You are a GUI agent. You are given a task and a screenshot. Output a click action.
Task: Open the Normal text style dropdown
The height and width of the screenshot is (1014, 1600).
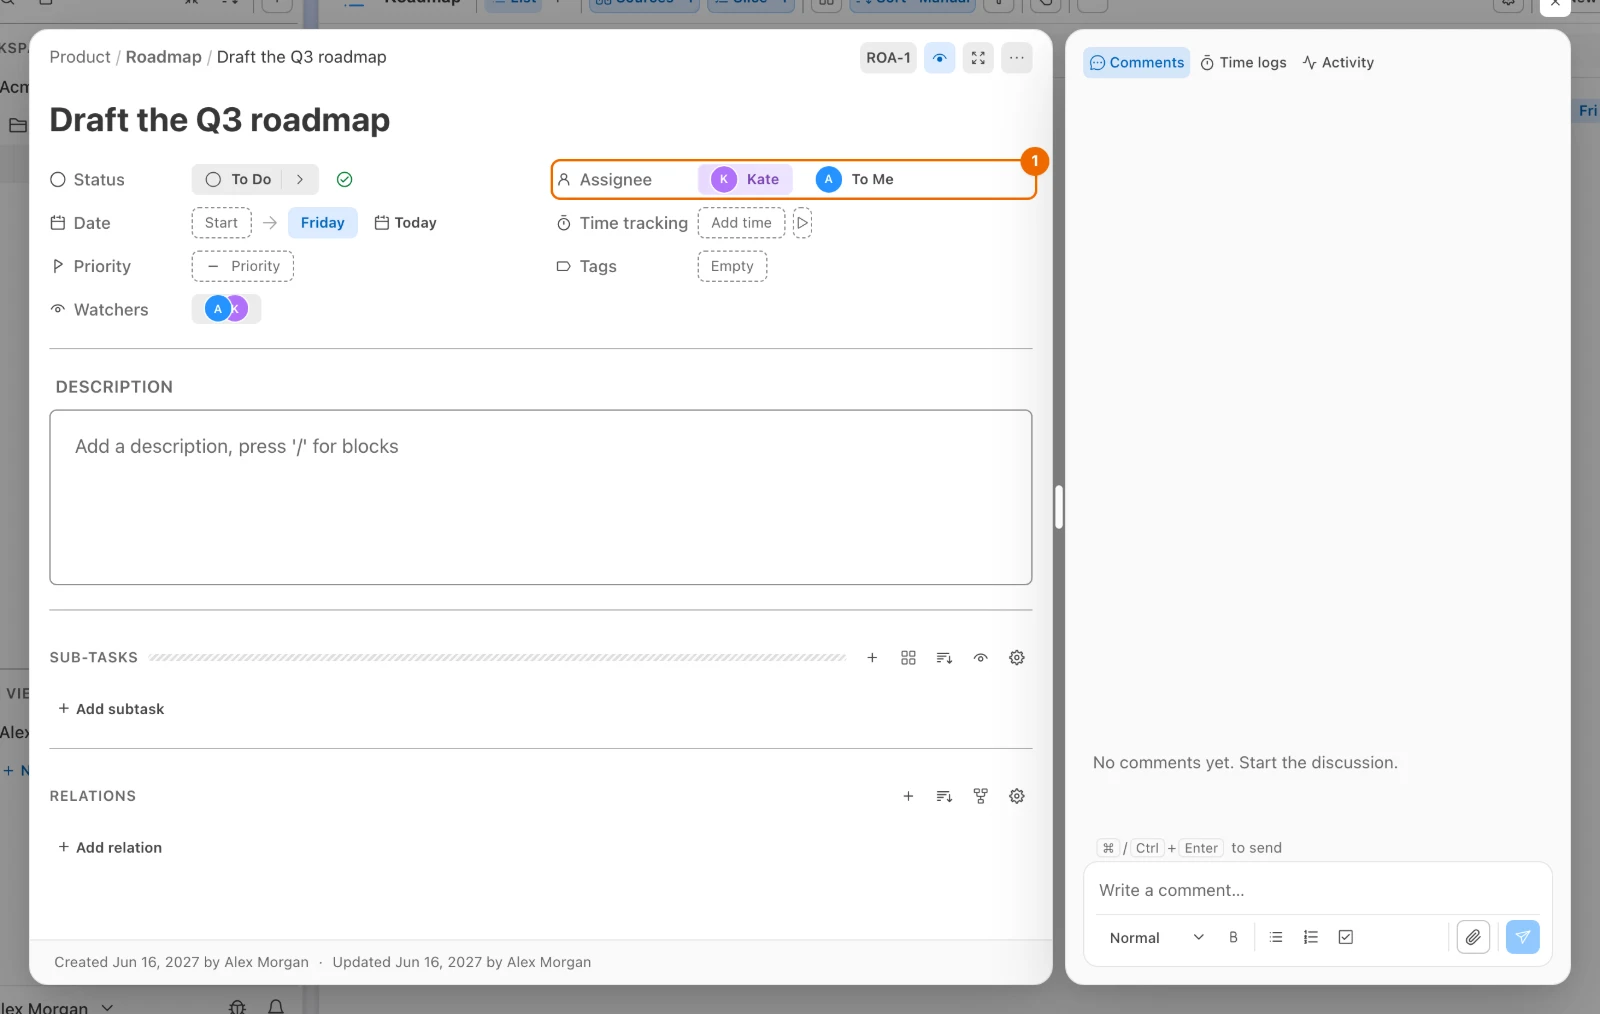click(x=1156, y=938)
